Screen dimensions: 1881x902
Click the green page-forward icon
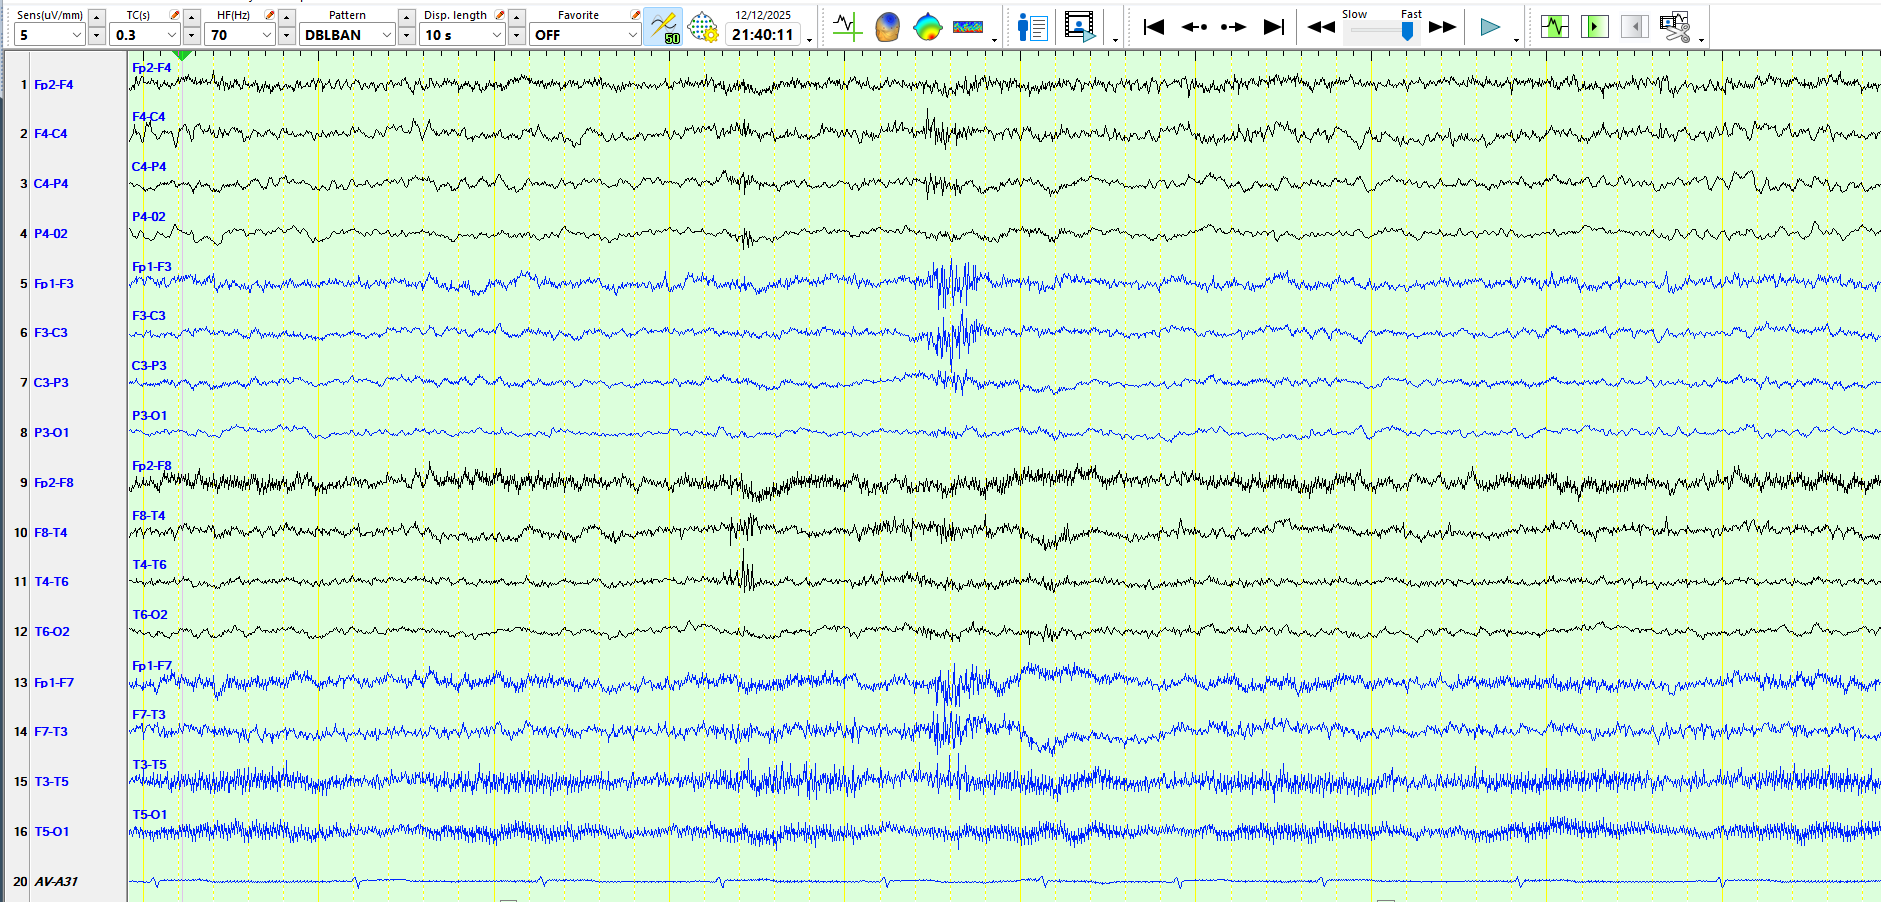1595,27
